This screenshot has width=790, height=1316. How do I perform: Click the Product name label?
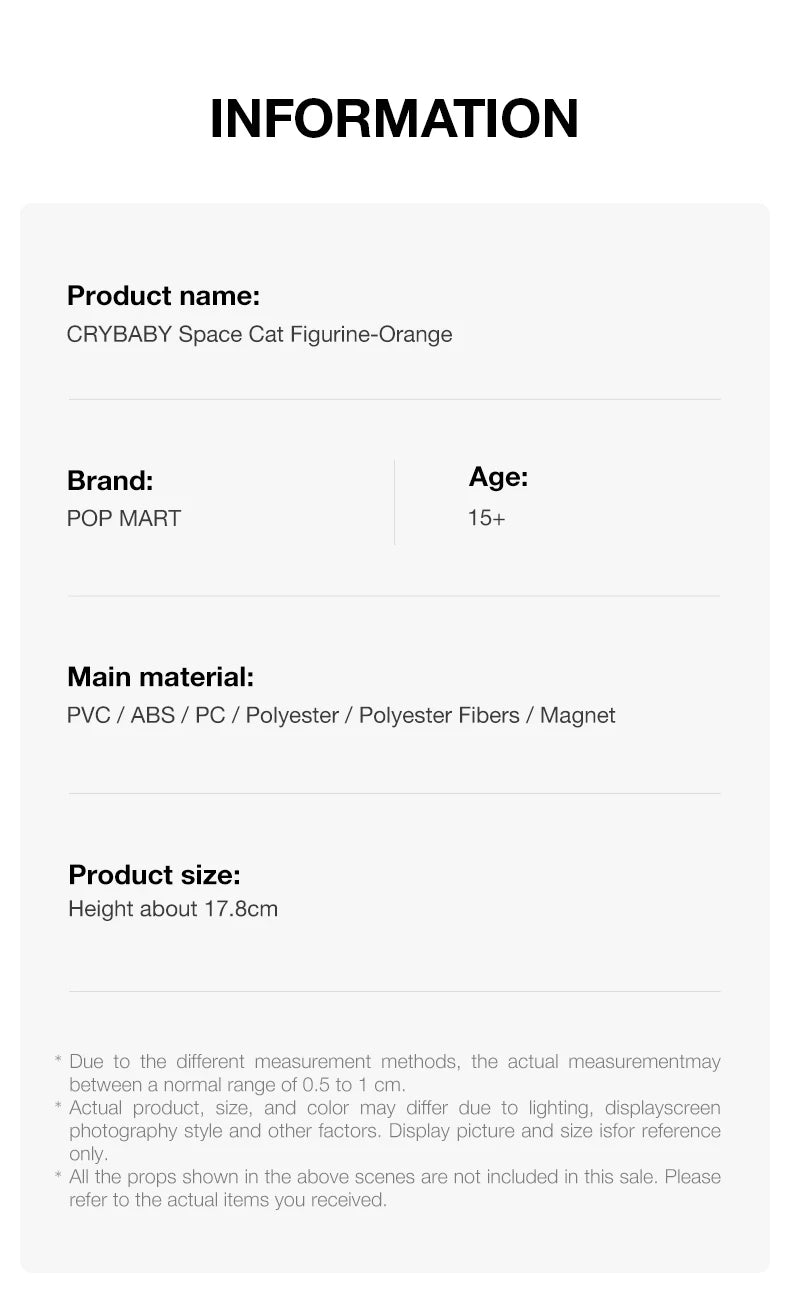tap(163, 296)
